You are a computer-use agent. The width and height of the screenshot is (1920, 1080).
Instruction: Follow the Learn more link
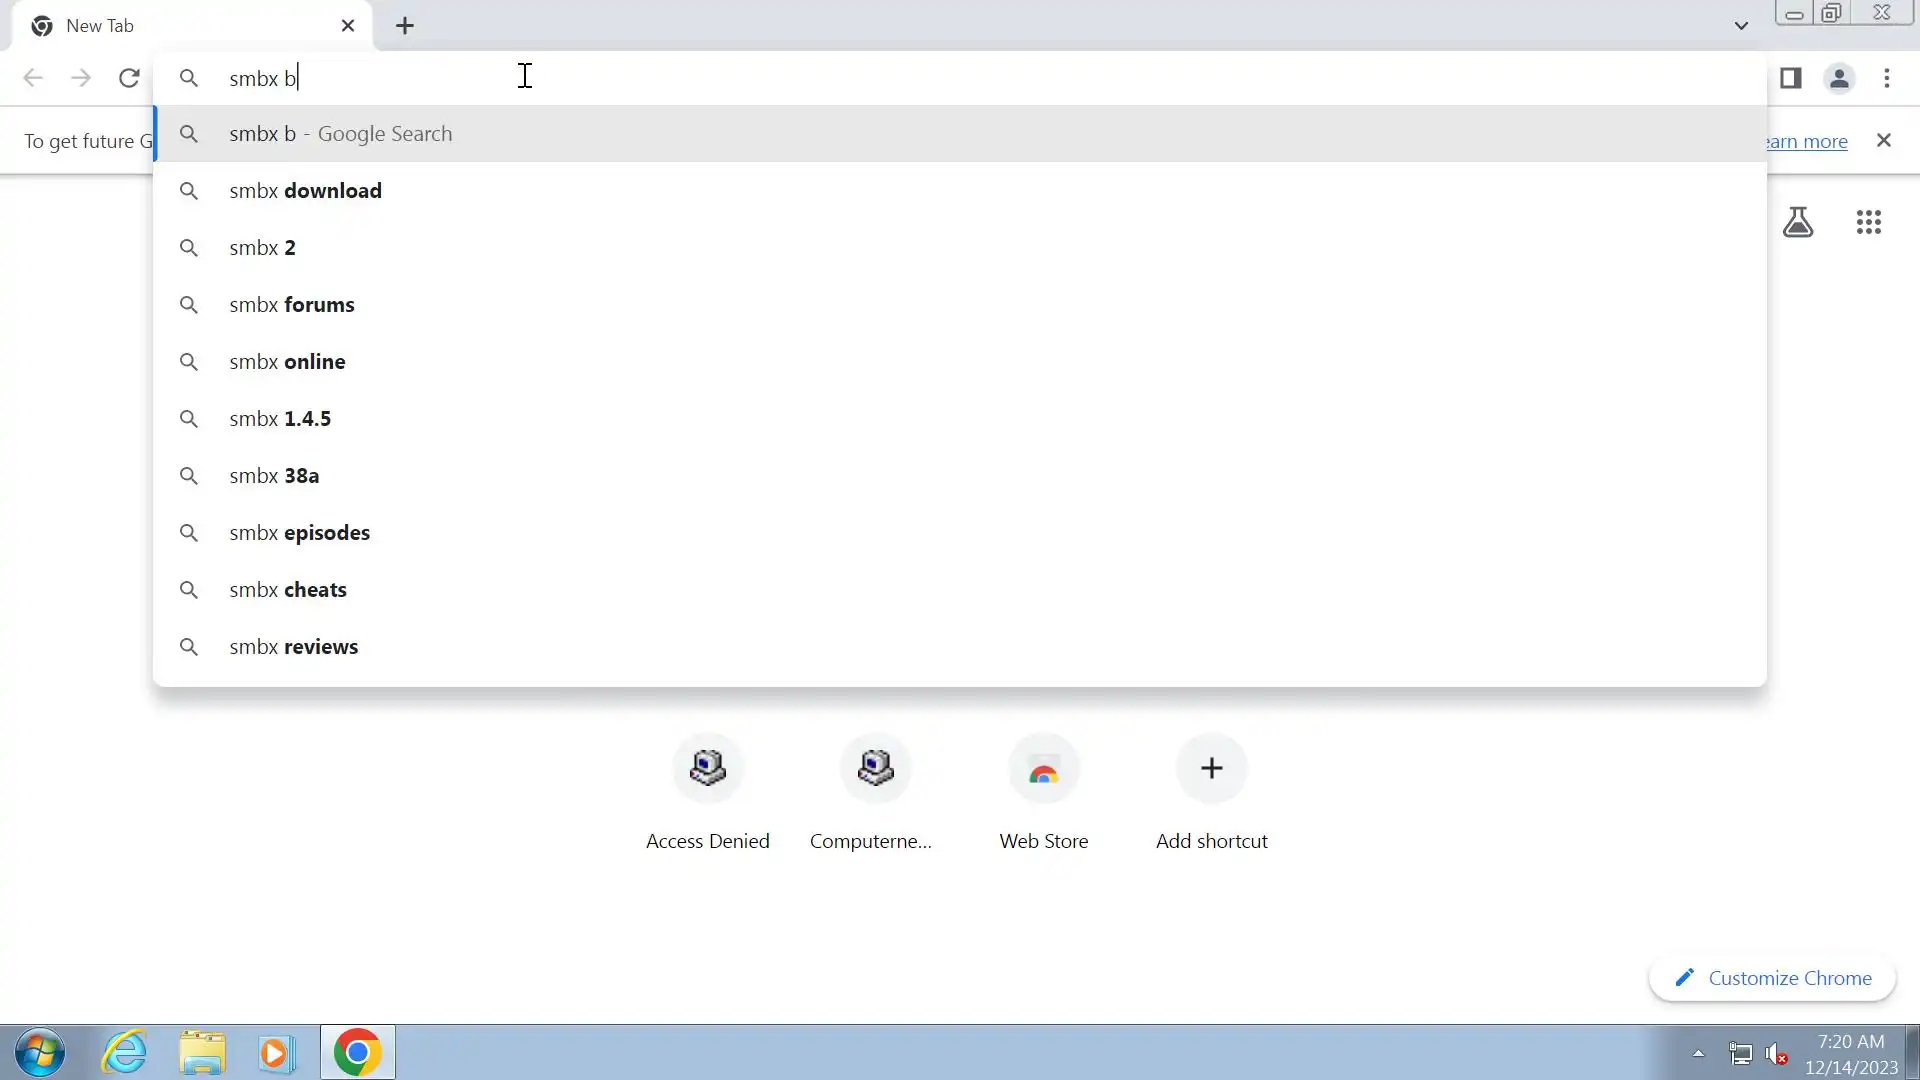(1806, 142)
